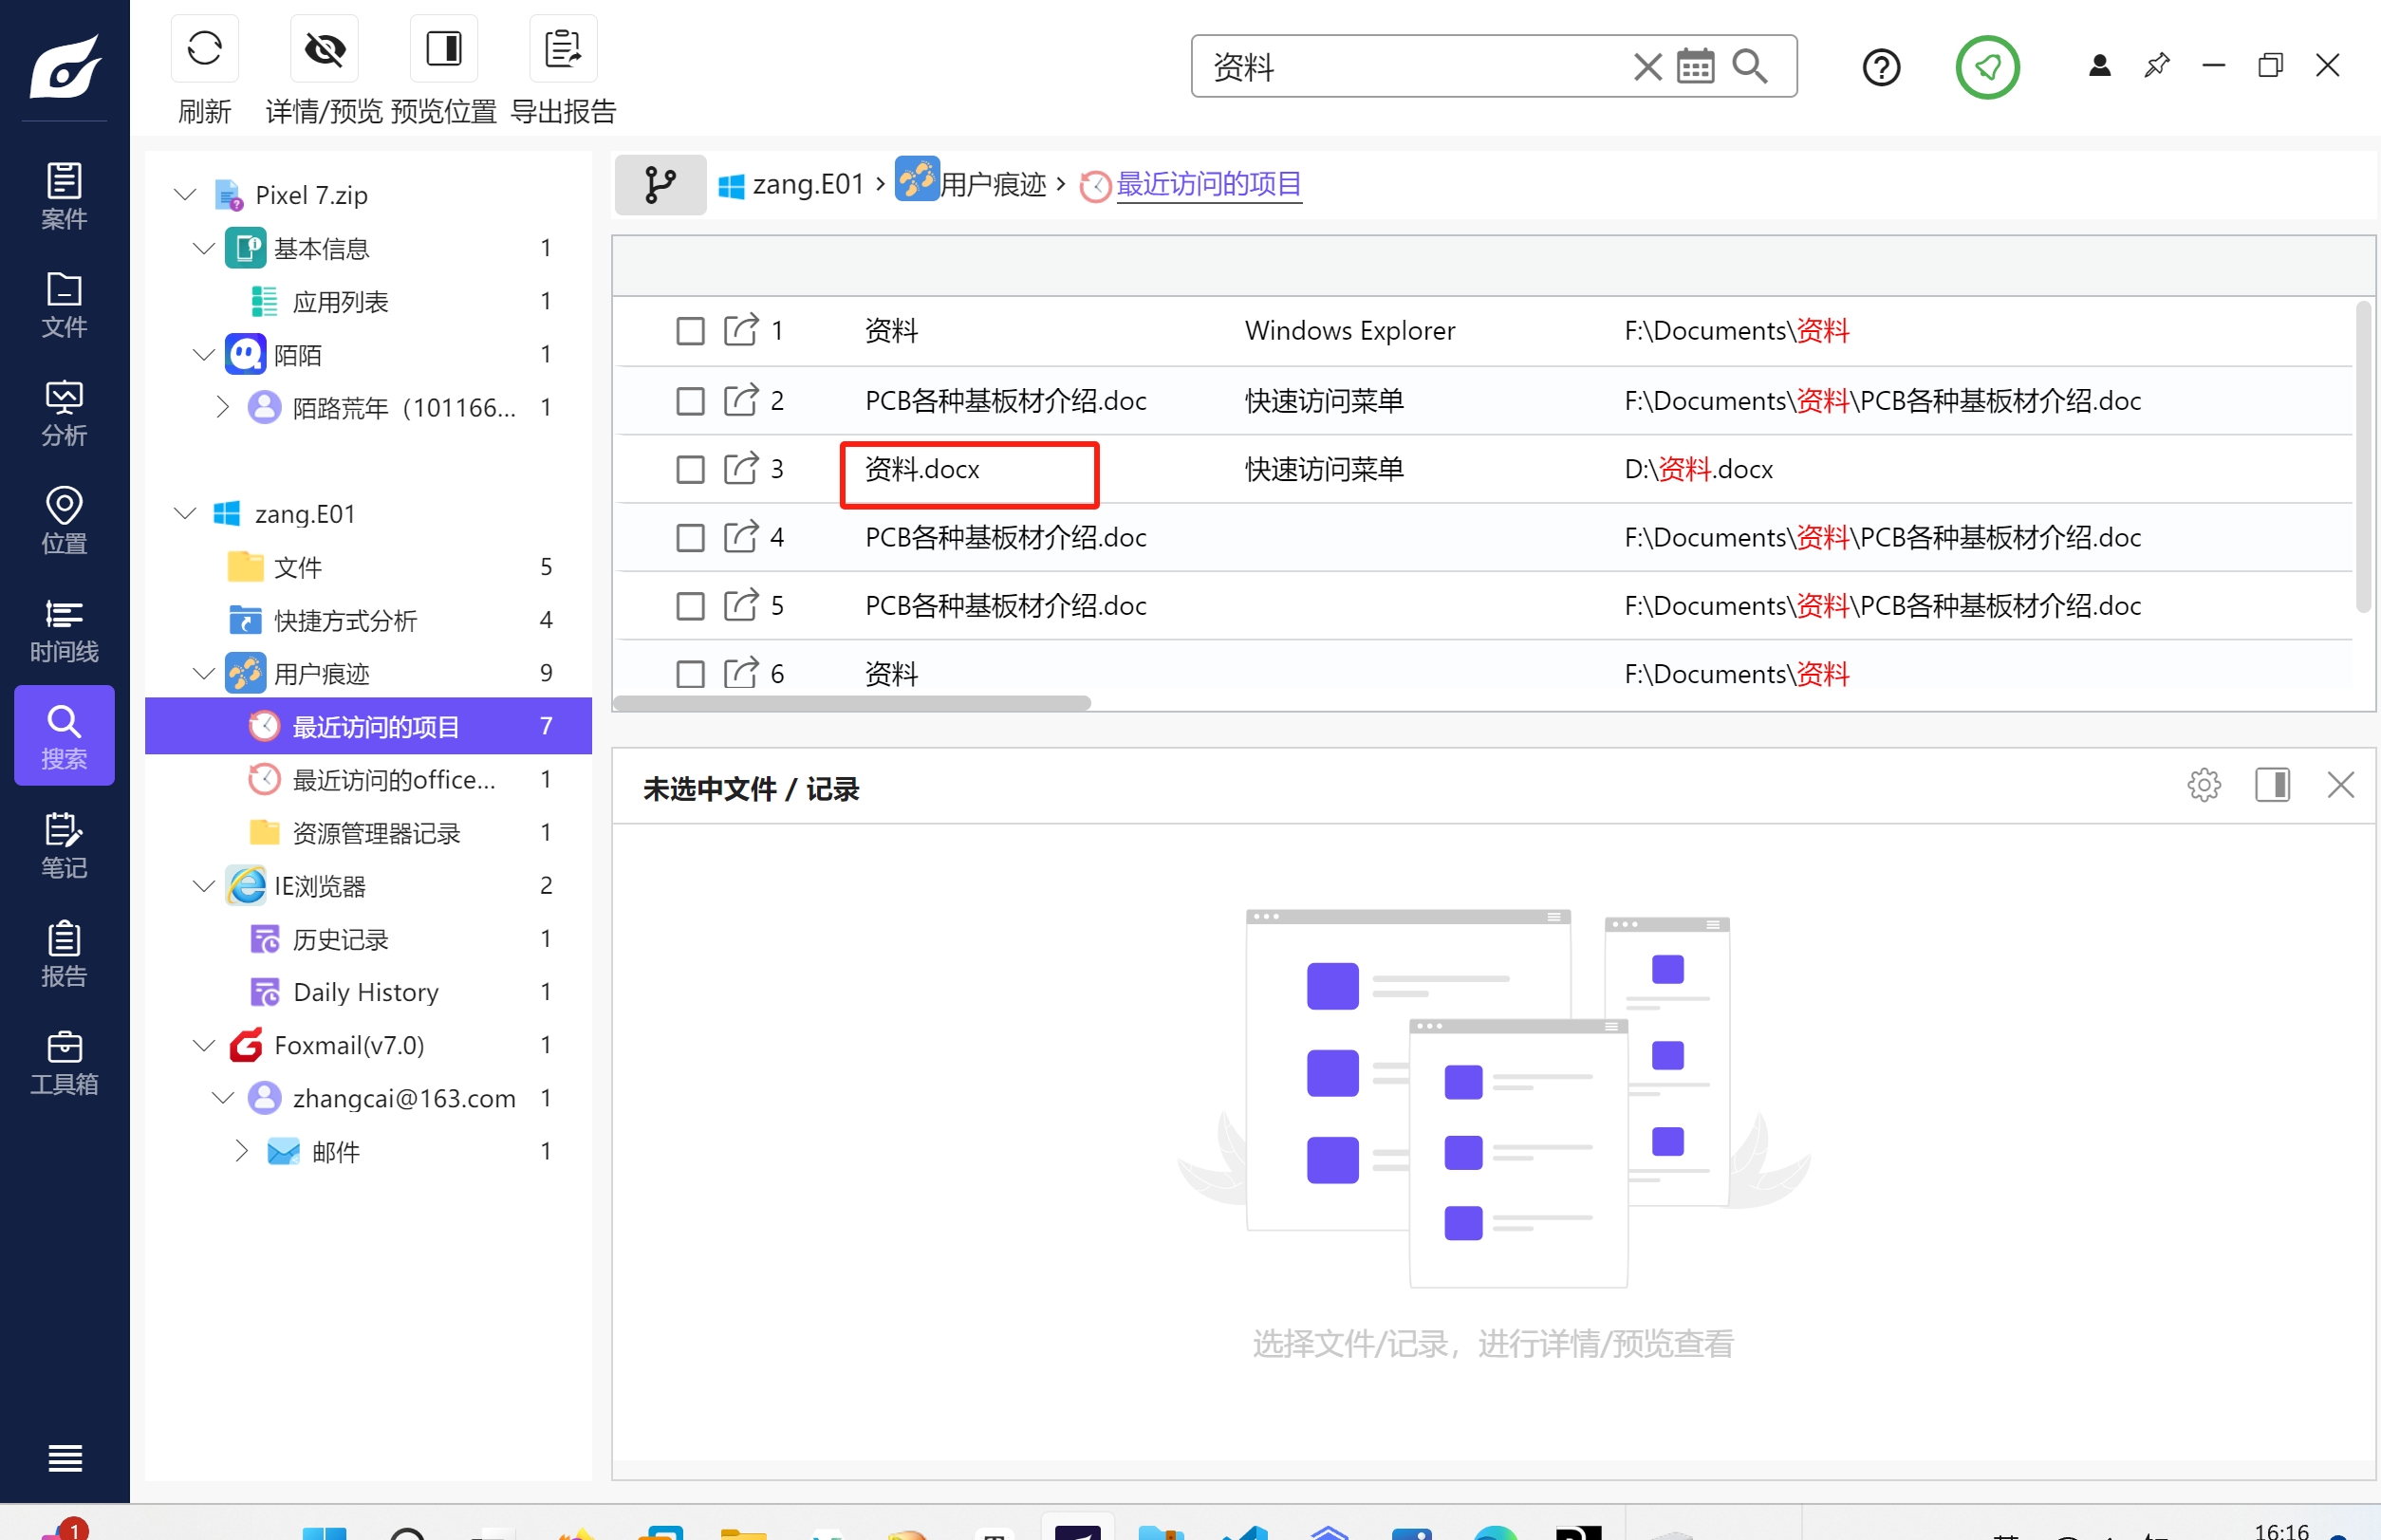
Task: Click zang.E01 in the breadcrumb
Action: [x=808, y=184]
